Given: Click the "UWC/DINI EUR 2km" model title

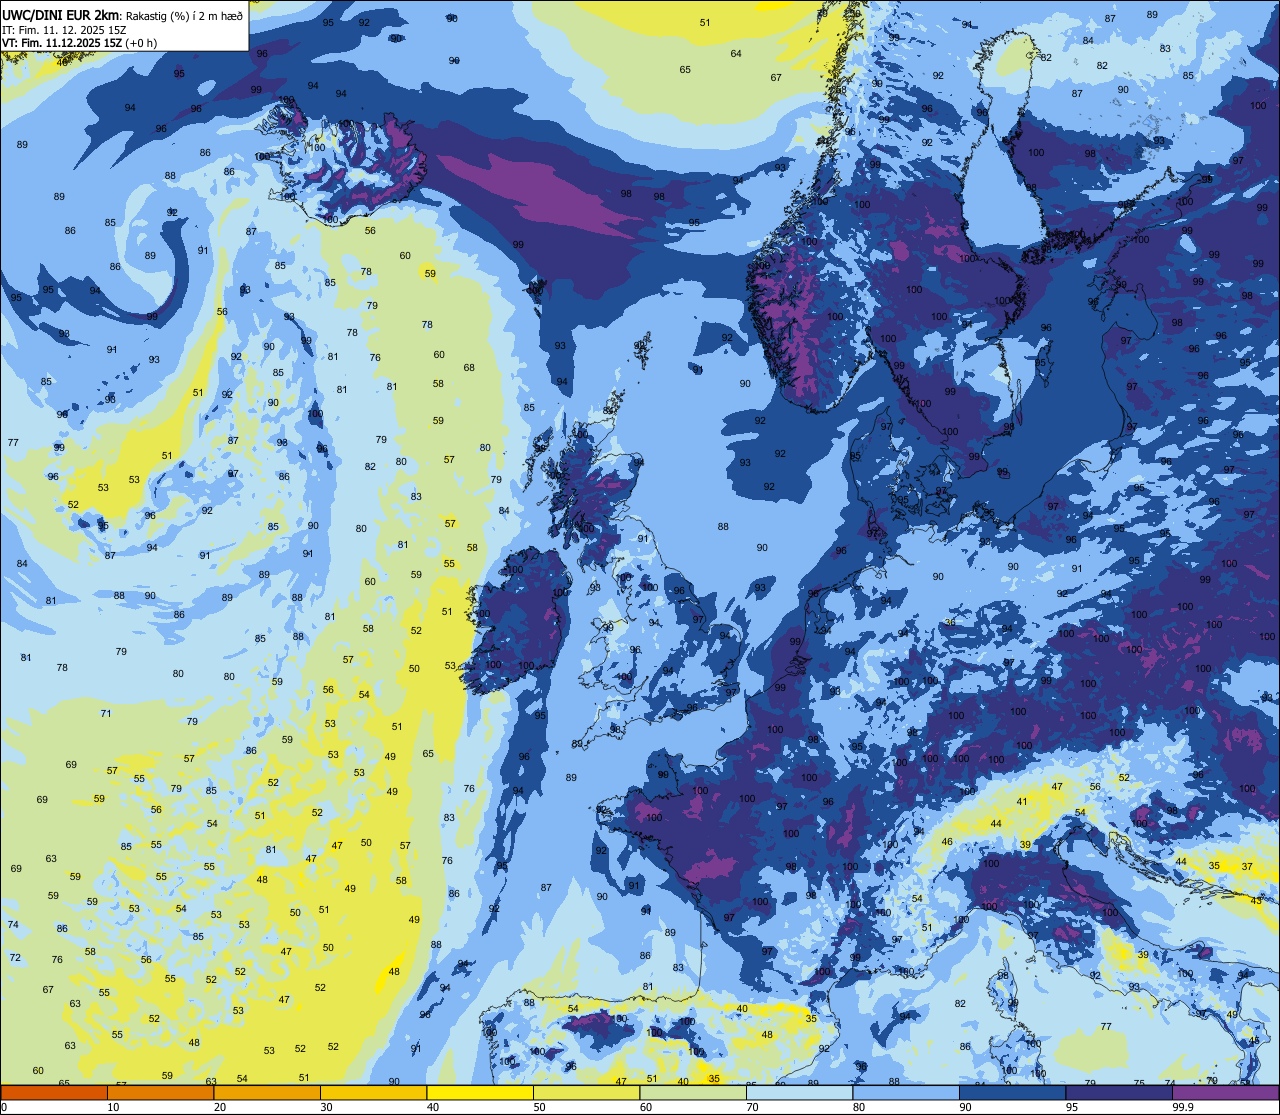Looking at the screenshot, I should coord(62,14).
